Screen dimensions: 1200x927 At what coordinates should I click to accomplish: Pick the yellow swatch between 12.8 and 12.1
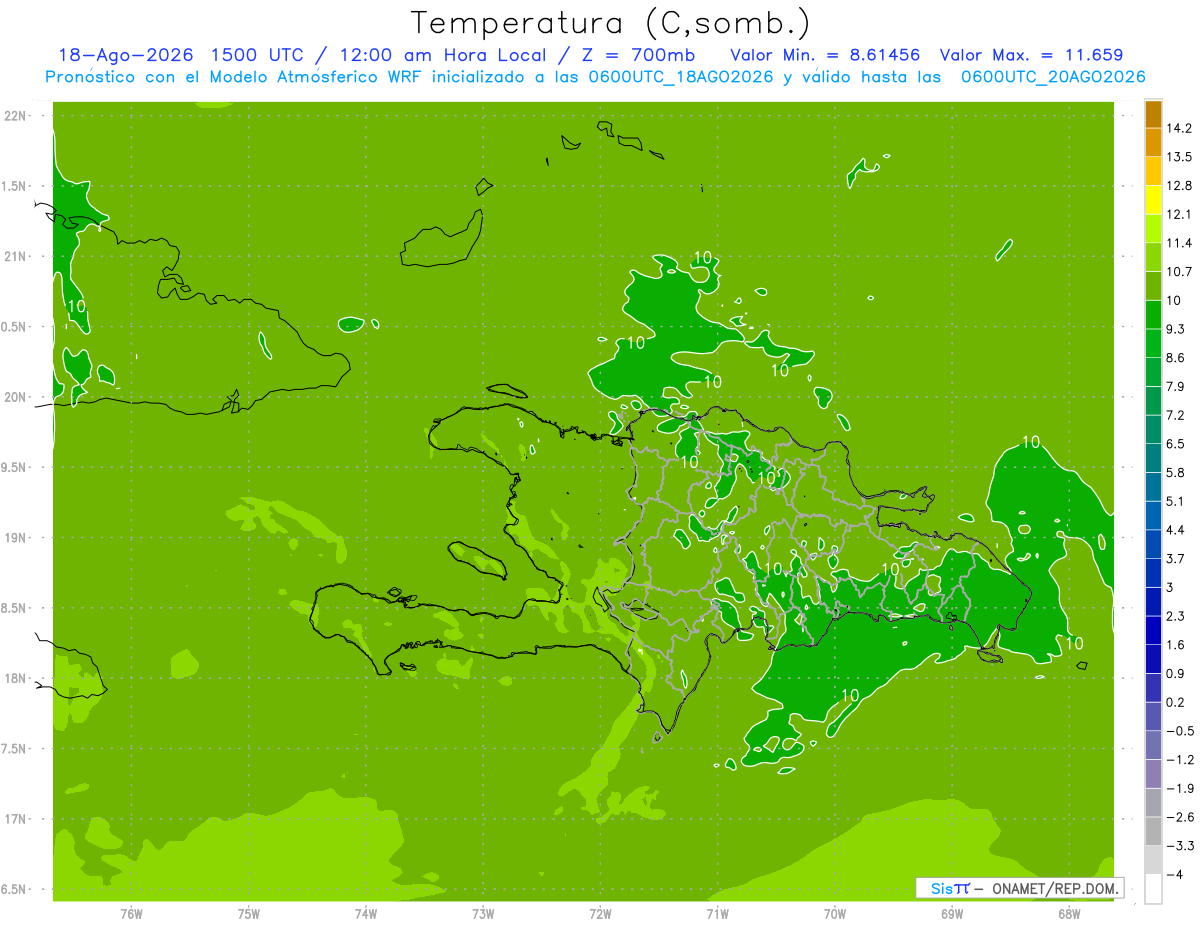pyautogui.click(x=1153, y=200)
